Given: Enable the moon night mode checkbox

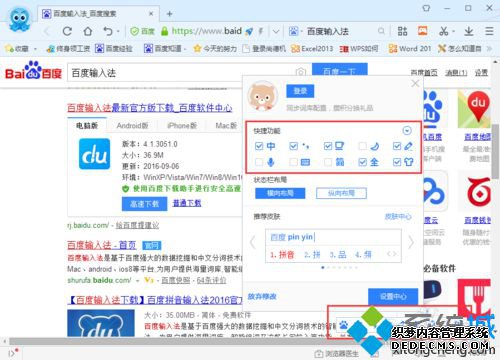Looking at the screenshot, I should pos(362,146).
